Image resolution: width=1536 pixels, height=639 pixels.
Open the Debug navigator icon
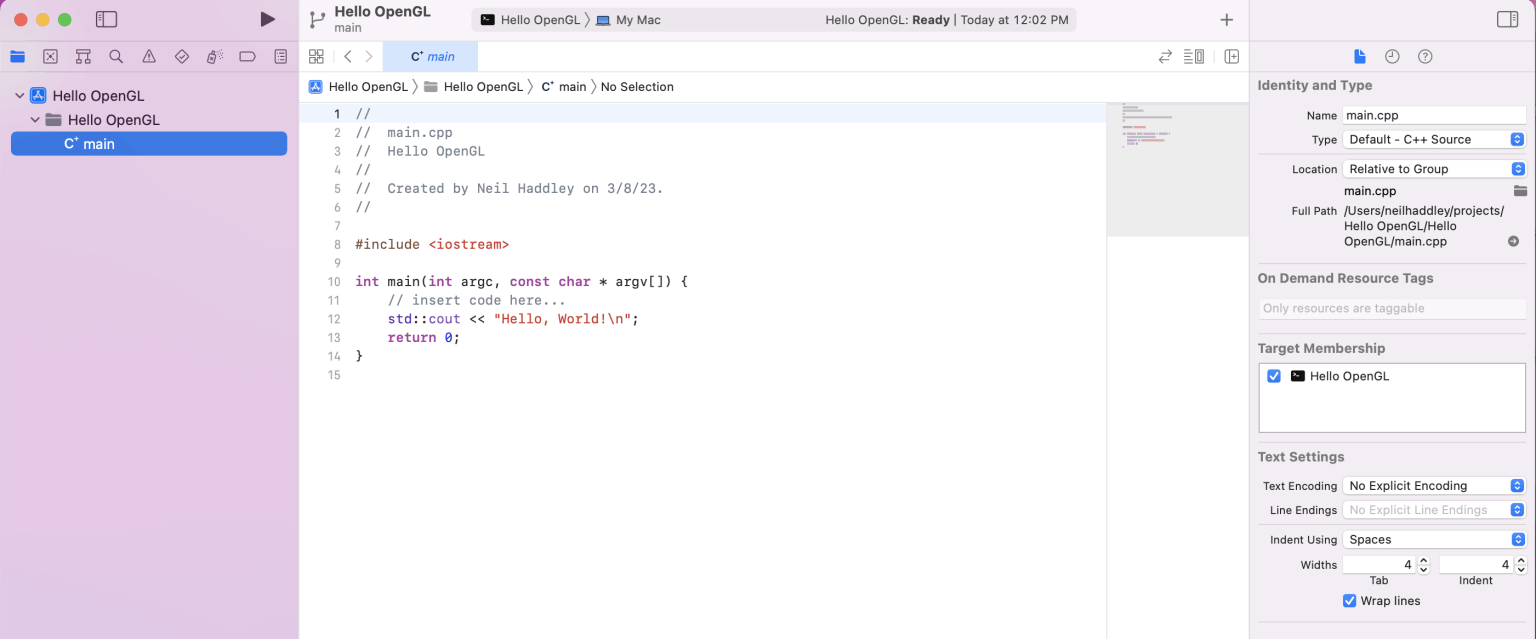pos(215,57)
